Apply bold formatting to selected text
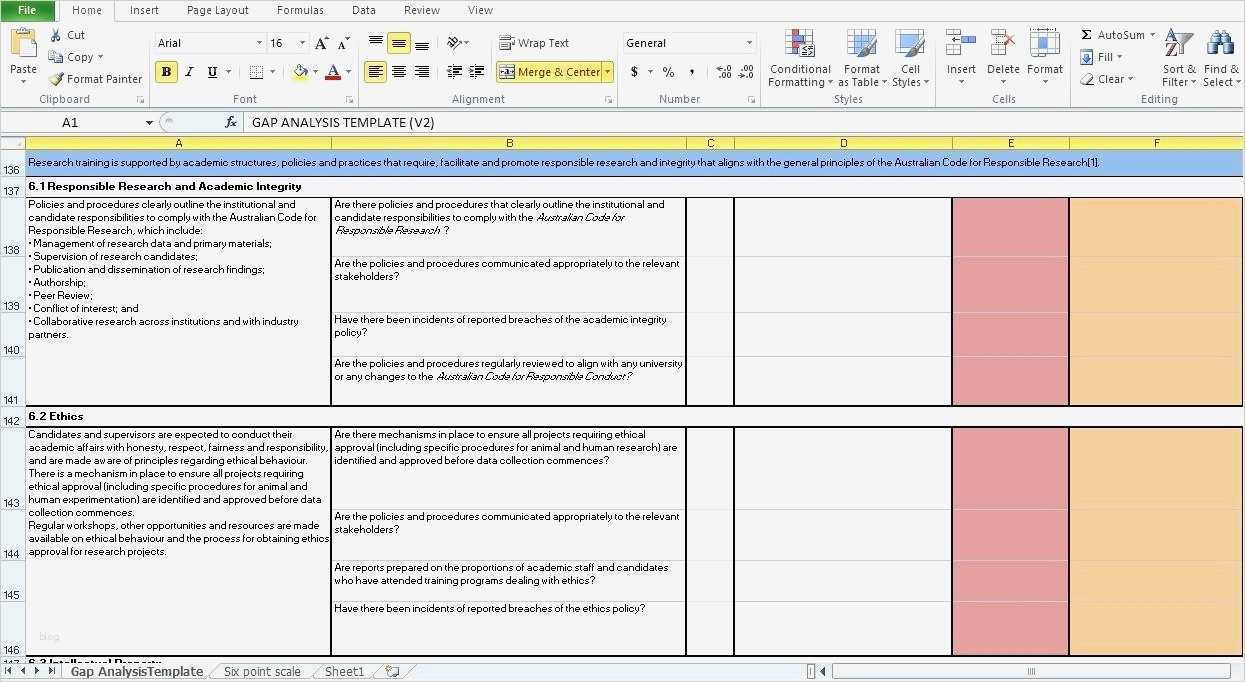The image size is (1245, 682). [165, 72]
